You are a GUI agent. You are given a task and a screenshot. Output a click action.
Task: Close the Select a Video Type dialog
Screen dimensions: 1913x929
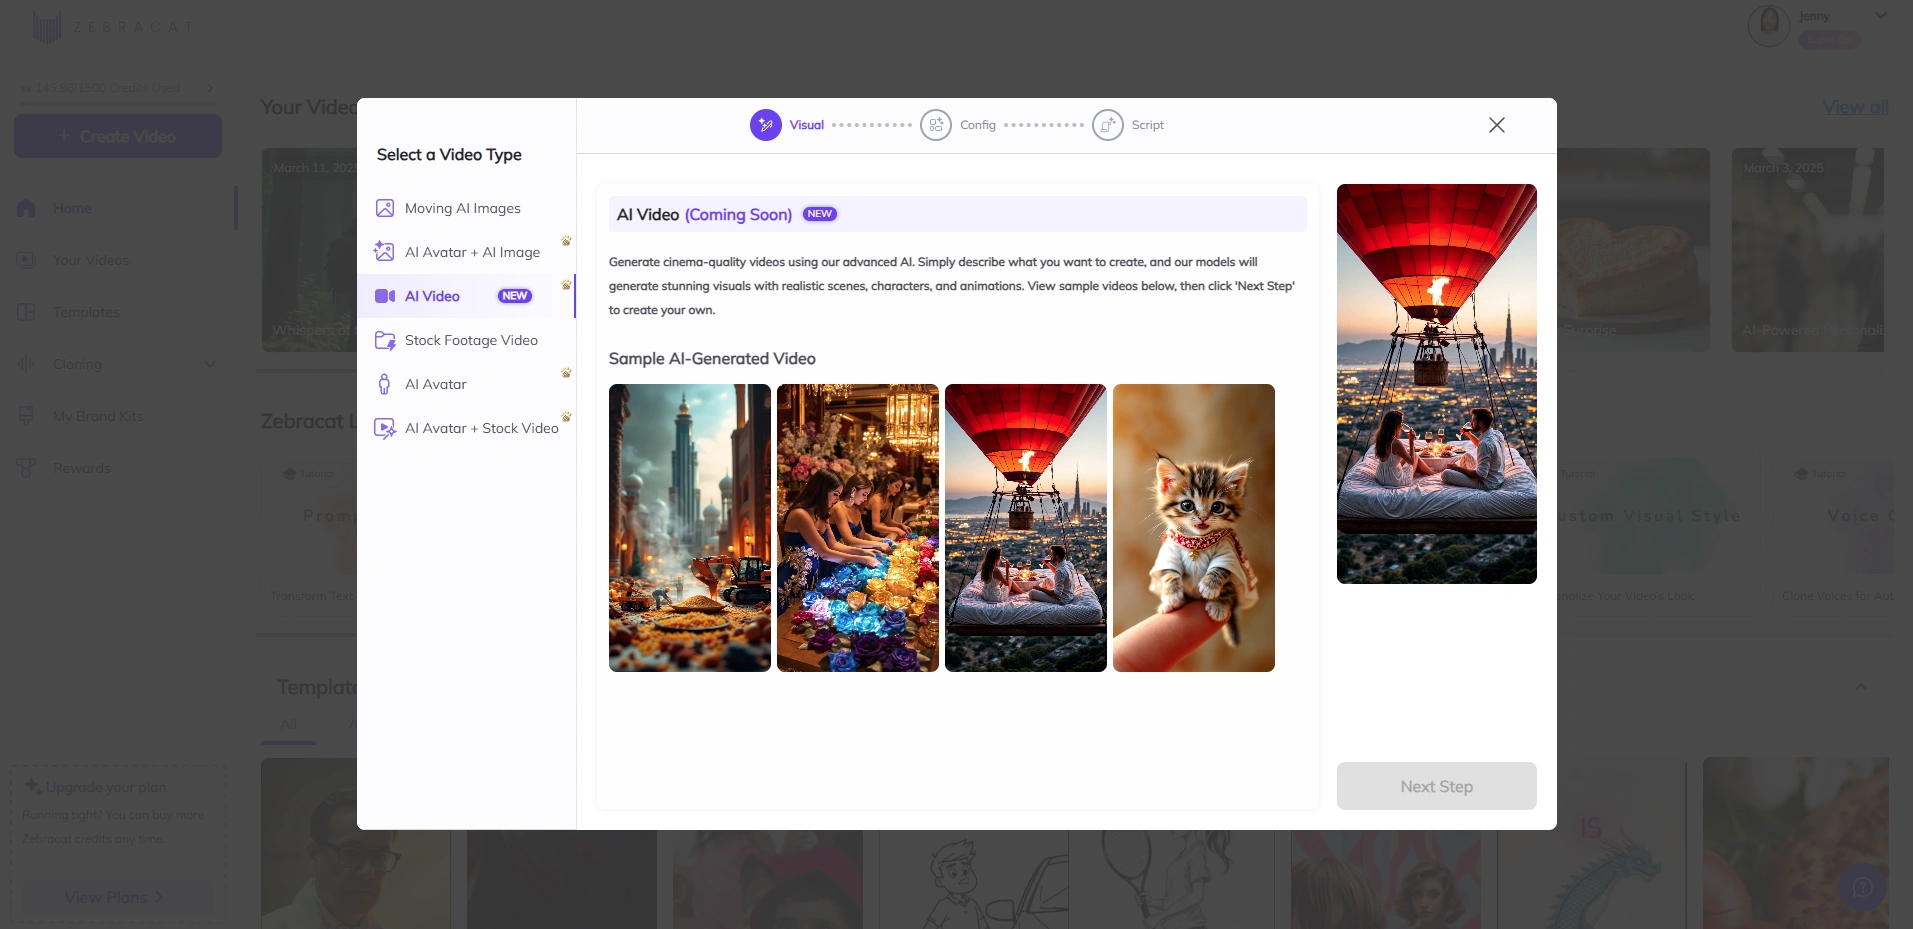tap(1497, 125)
